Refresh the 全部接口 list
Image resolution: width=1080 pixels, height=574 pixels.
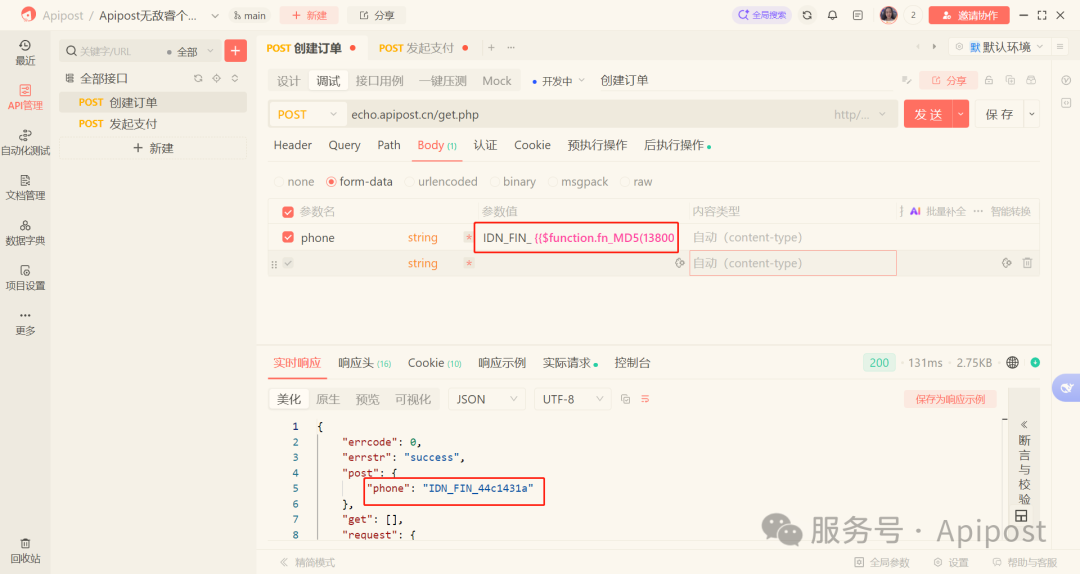[x=198, y=79]
